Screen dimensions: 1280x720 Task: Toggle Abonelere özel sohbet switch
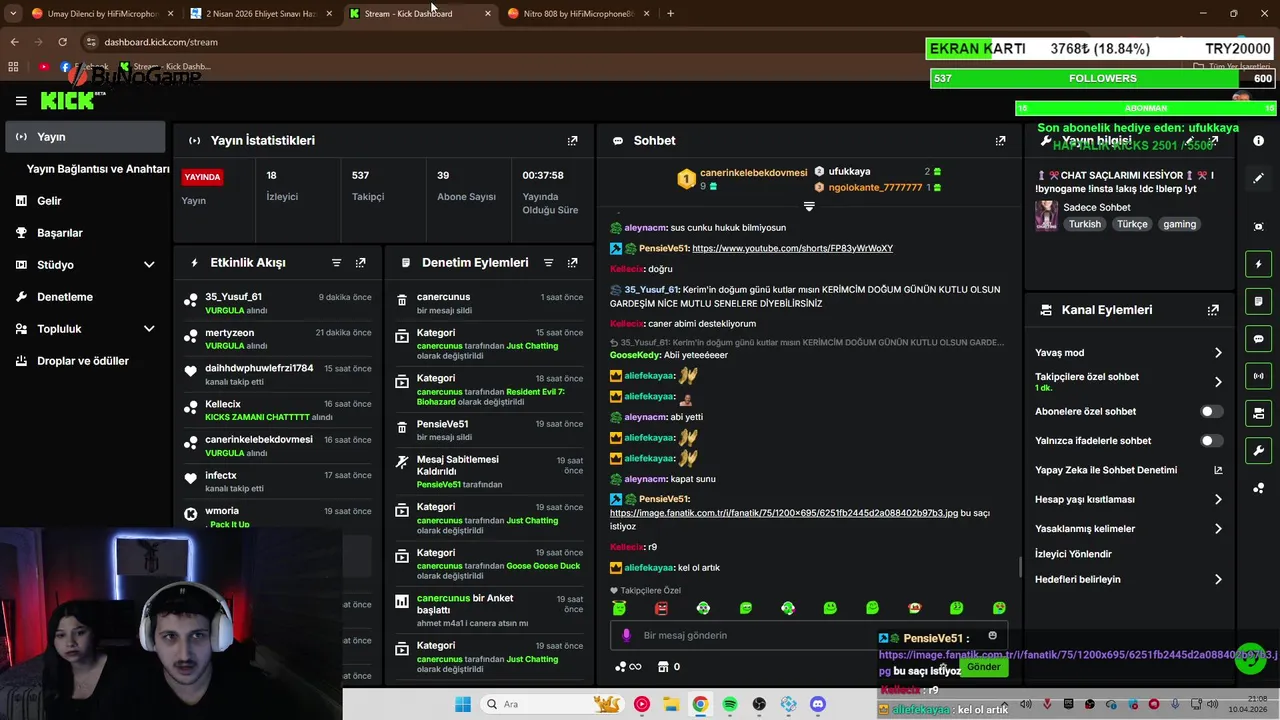[1210, 412]
